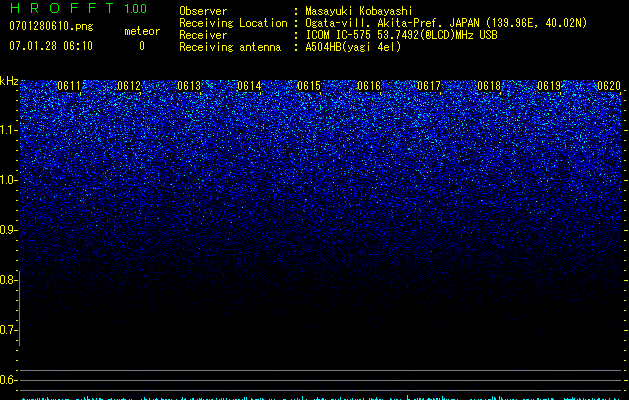629x400 pixels.
Task: Click the HROFFT 1.0.0 title text
Action: 78,8
